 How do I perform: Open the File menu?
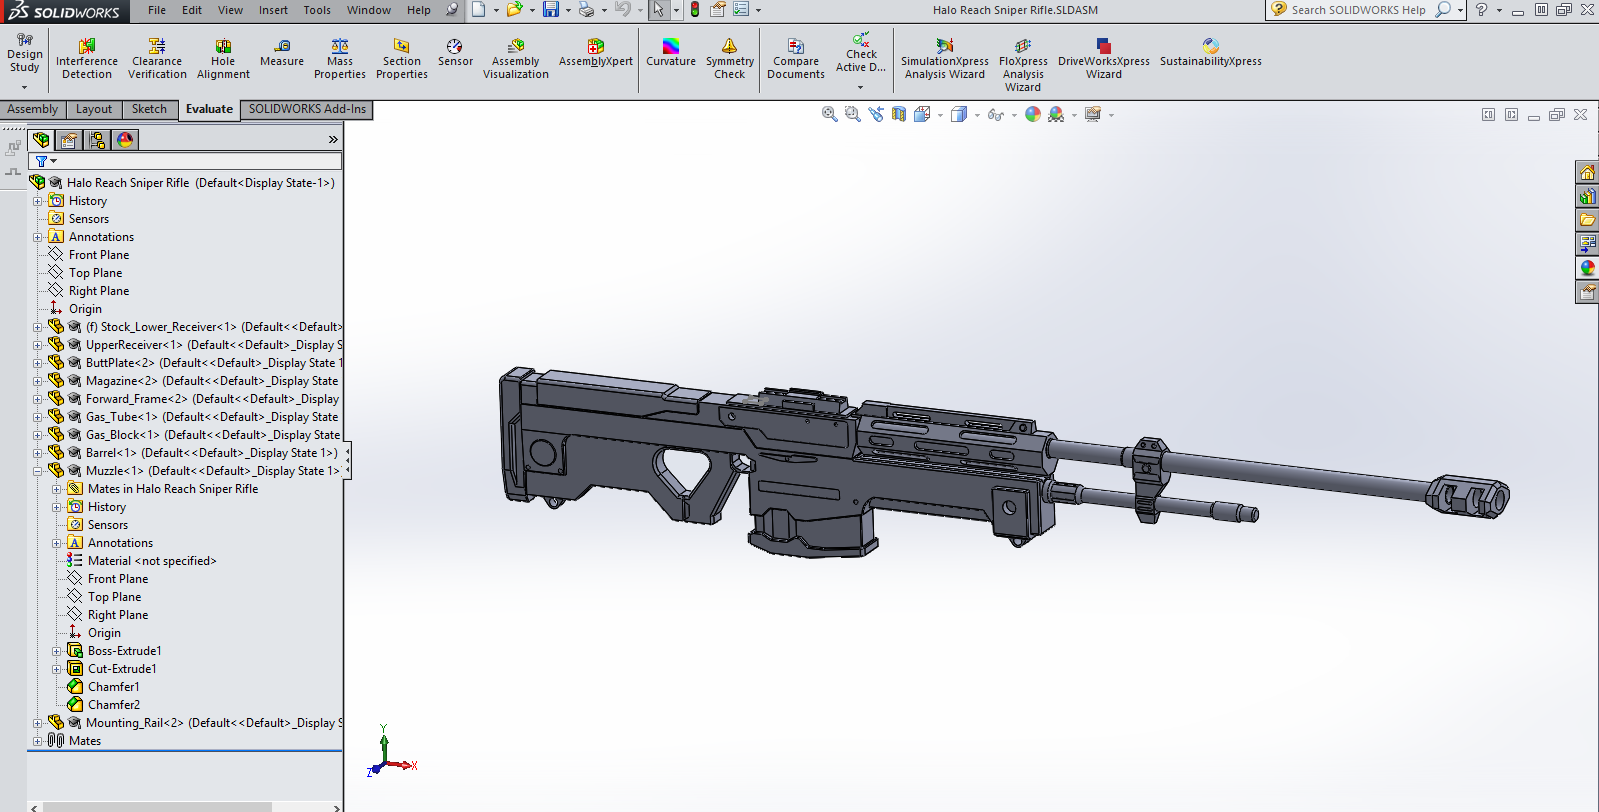pyautogui.click(x=157, y=10)
